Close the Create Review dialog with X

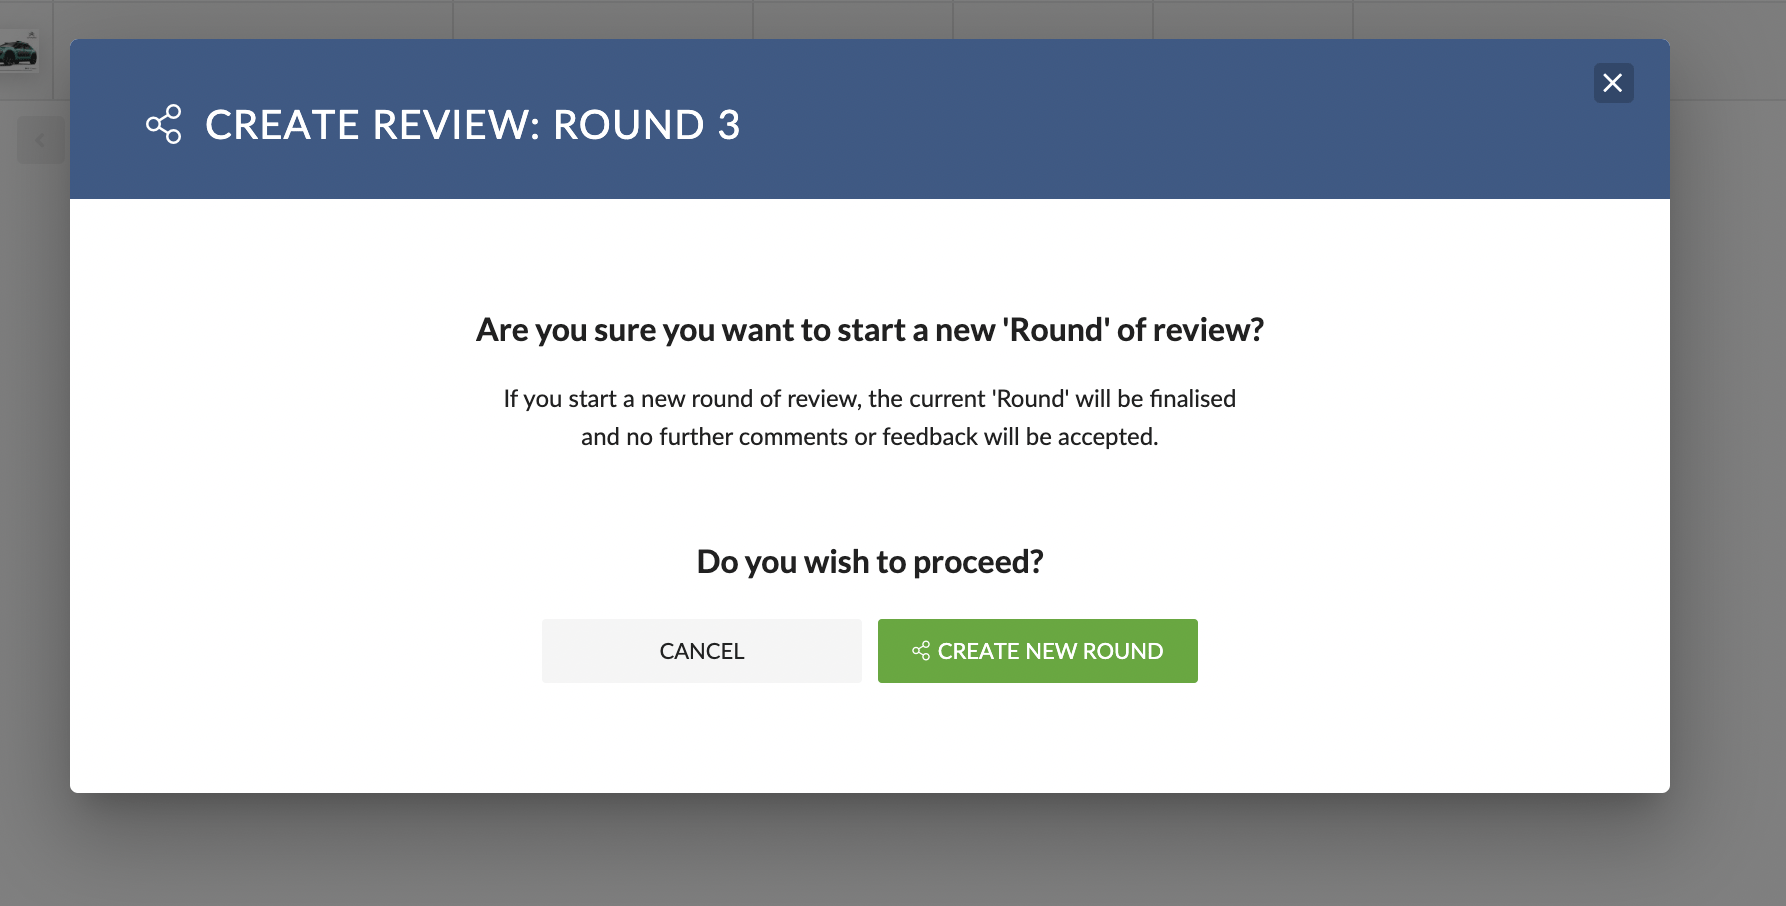click(1613, 83)
